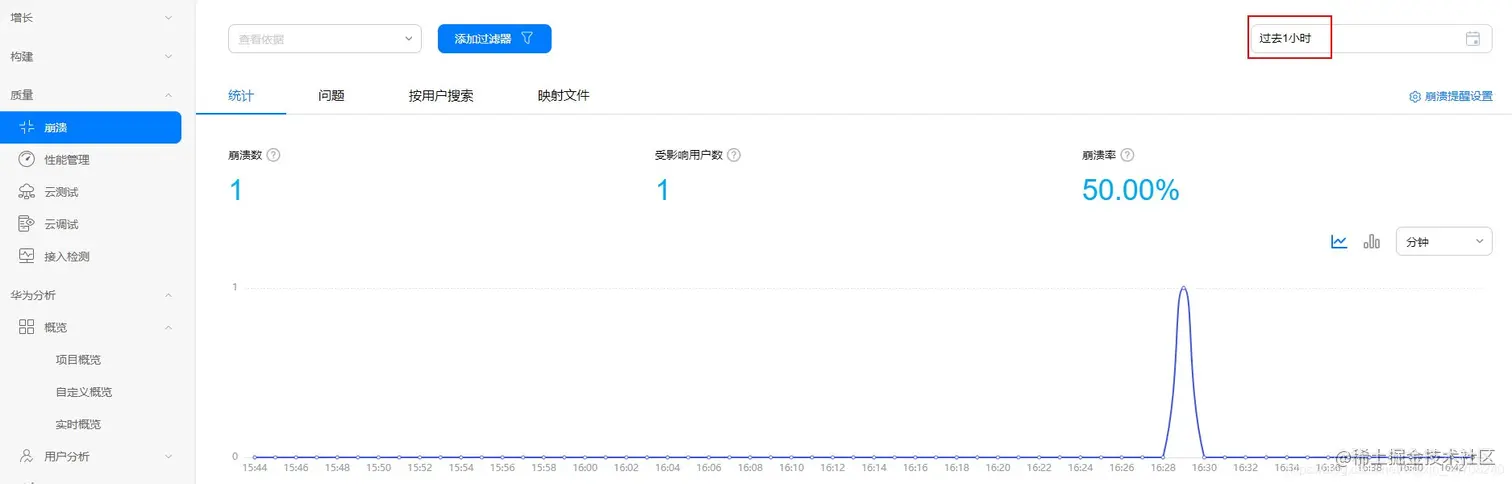Open the 崩溃 crash sidebar item
Viewport: 1512px width, 484px height.
click(x=90, y=127)
